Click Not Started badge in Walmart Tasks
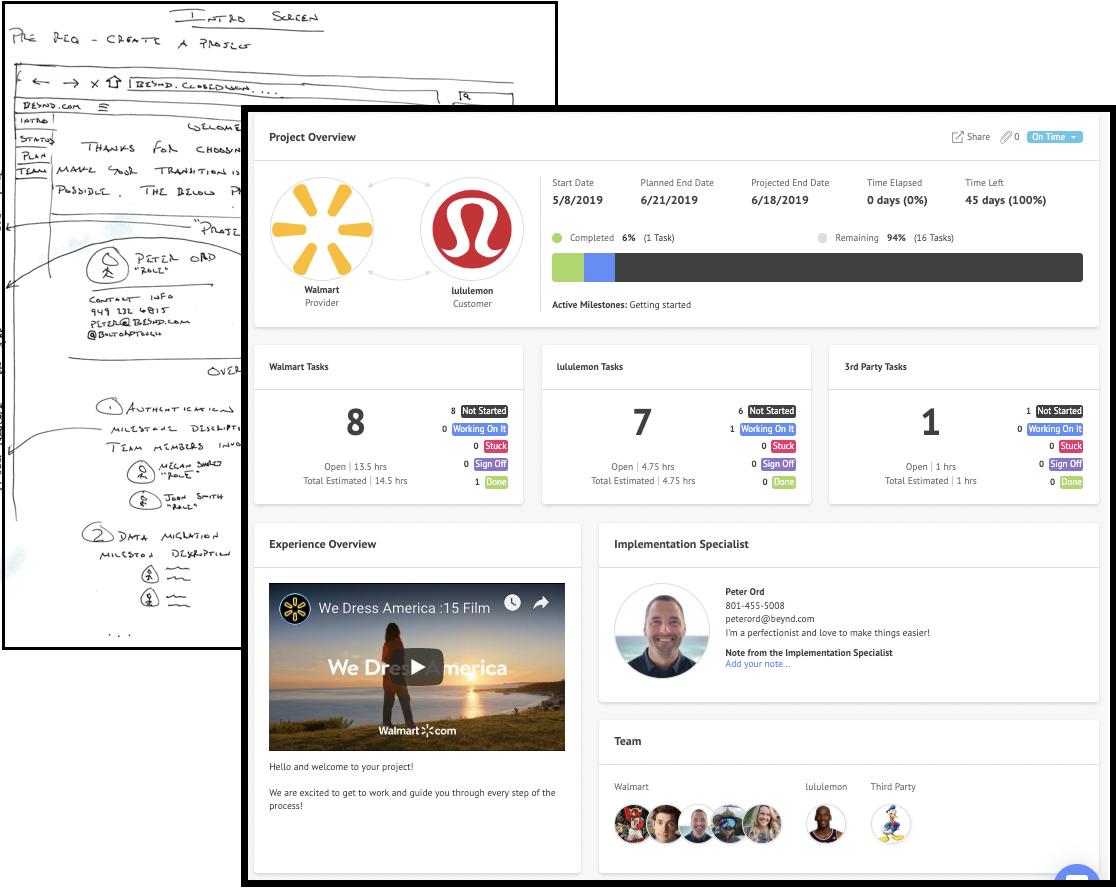 click(x=484, y=411)
